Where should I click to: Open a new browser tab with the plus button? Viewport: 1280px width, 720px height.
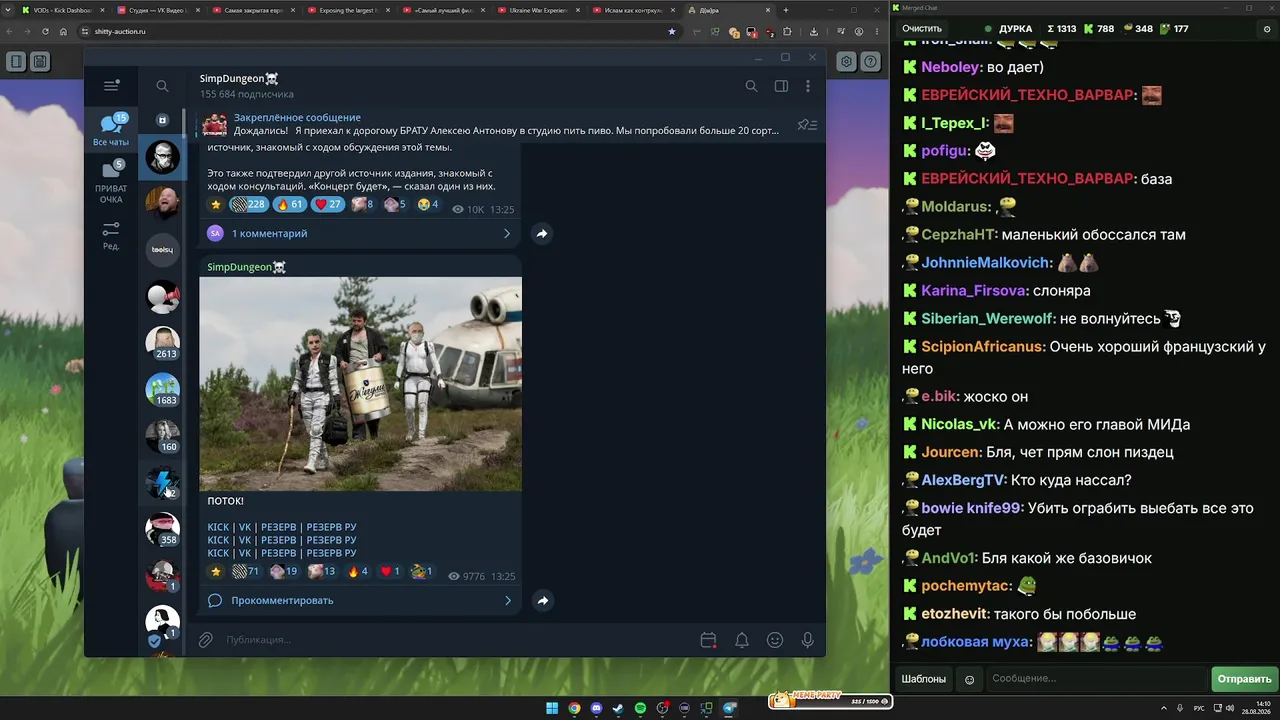tap(786, 10)
